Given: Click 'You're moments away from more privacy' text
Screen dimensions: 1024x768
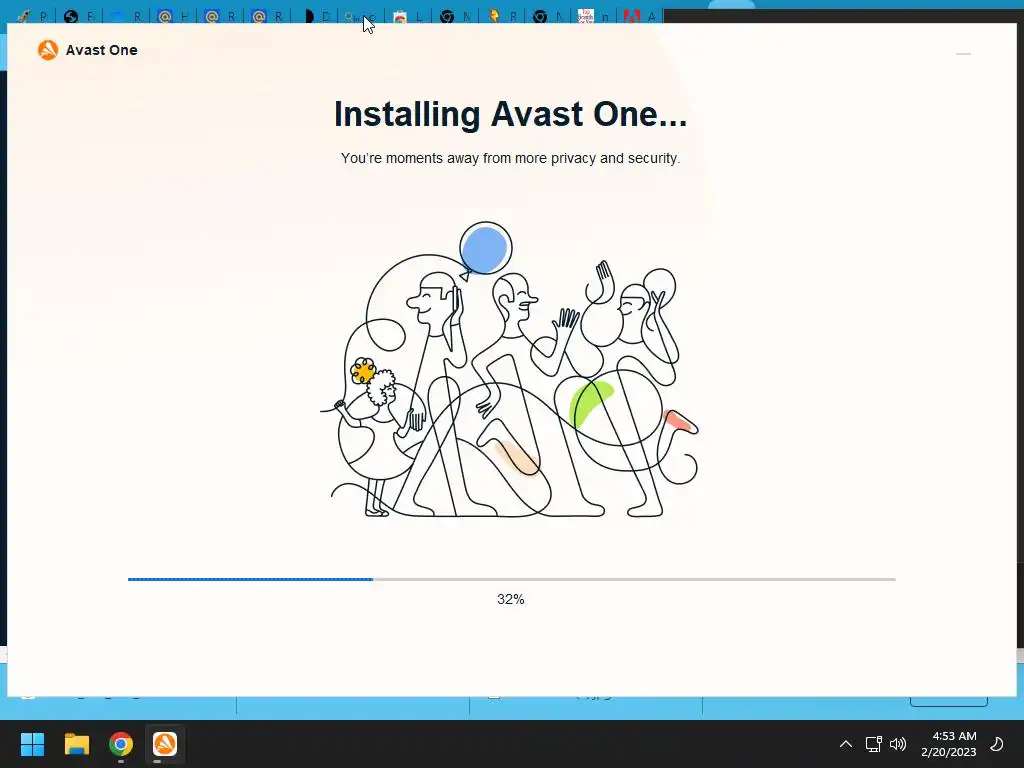Looking at the screenshot, I should coord(511,158).
